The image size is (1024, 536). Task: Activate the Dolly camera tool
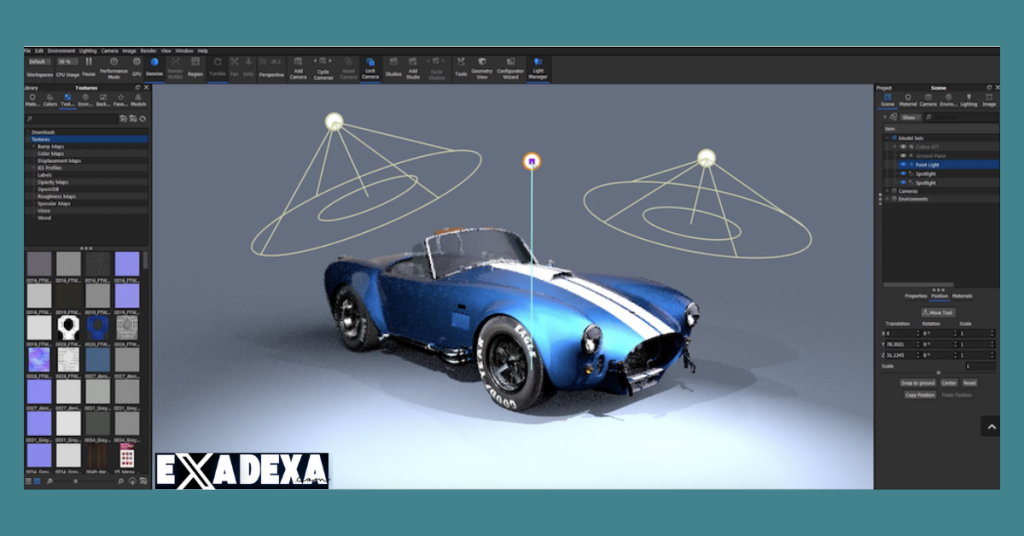coord(248,67)
